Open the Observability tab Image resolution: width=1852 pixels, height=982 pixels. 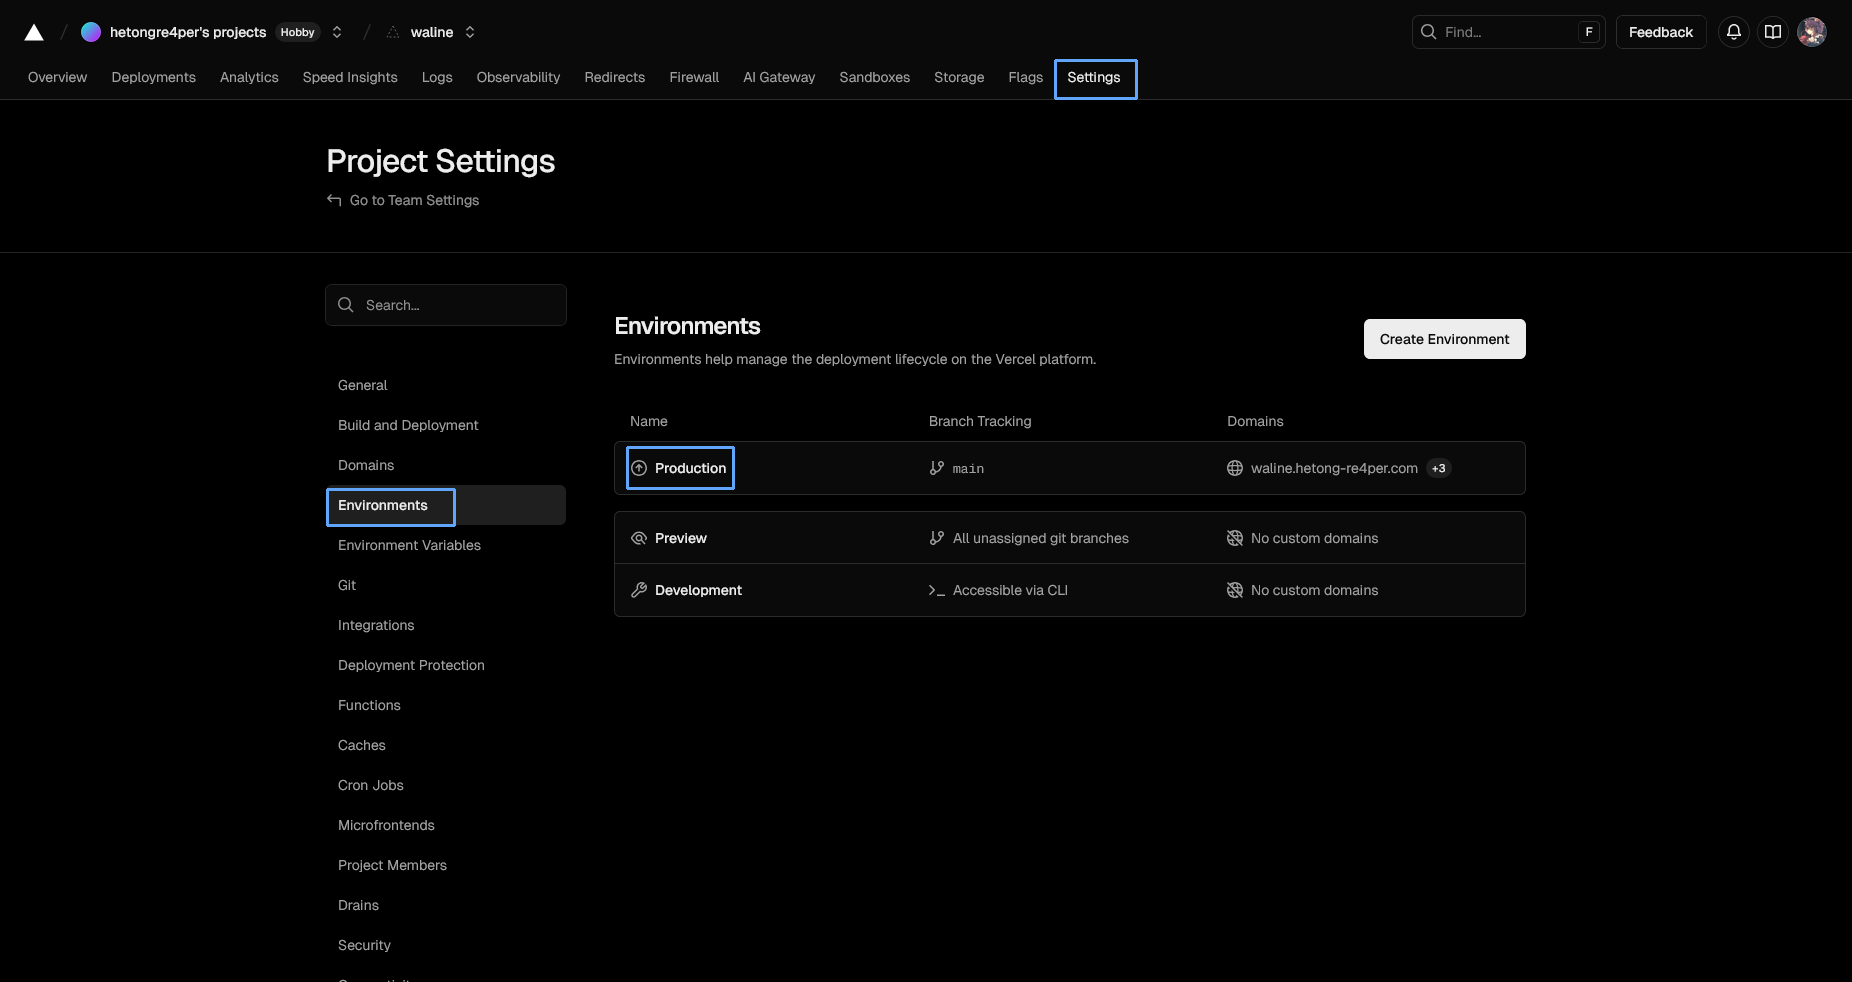(x=518, y=77)
